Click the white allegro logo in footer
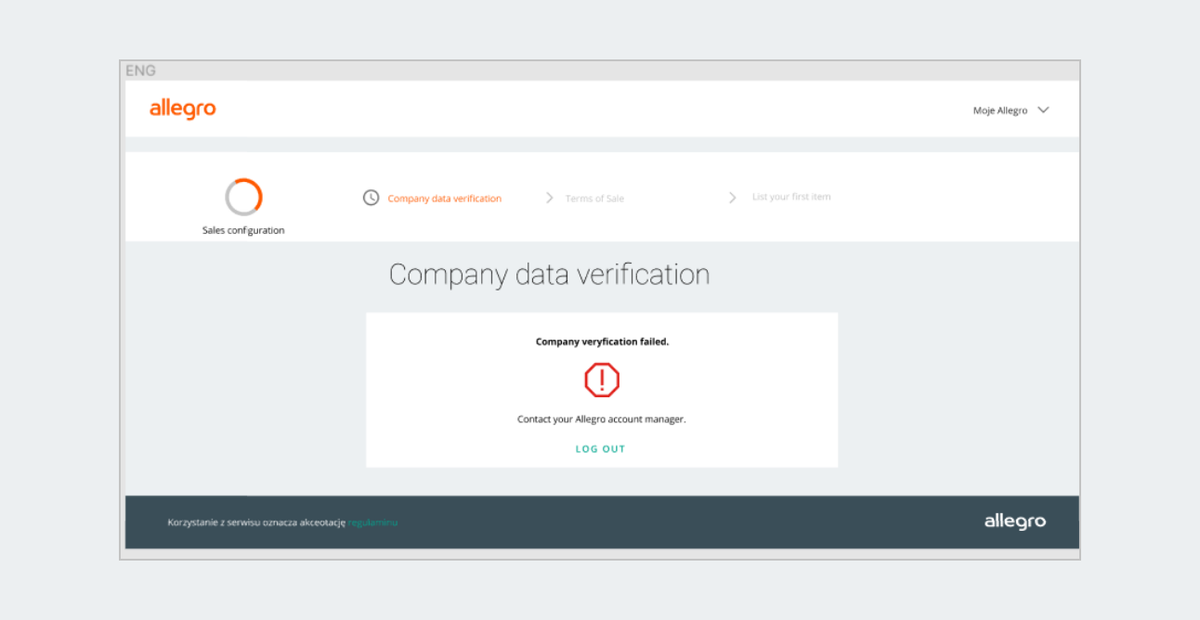The height and width of the screenshot is (620, 1200). click(1015, 522)
